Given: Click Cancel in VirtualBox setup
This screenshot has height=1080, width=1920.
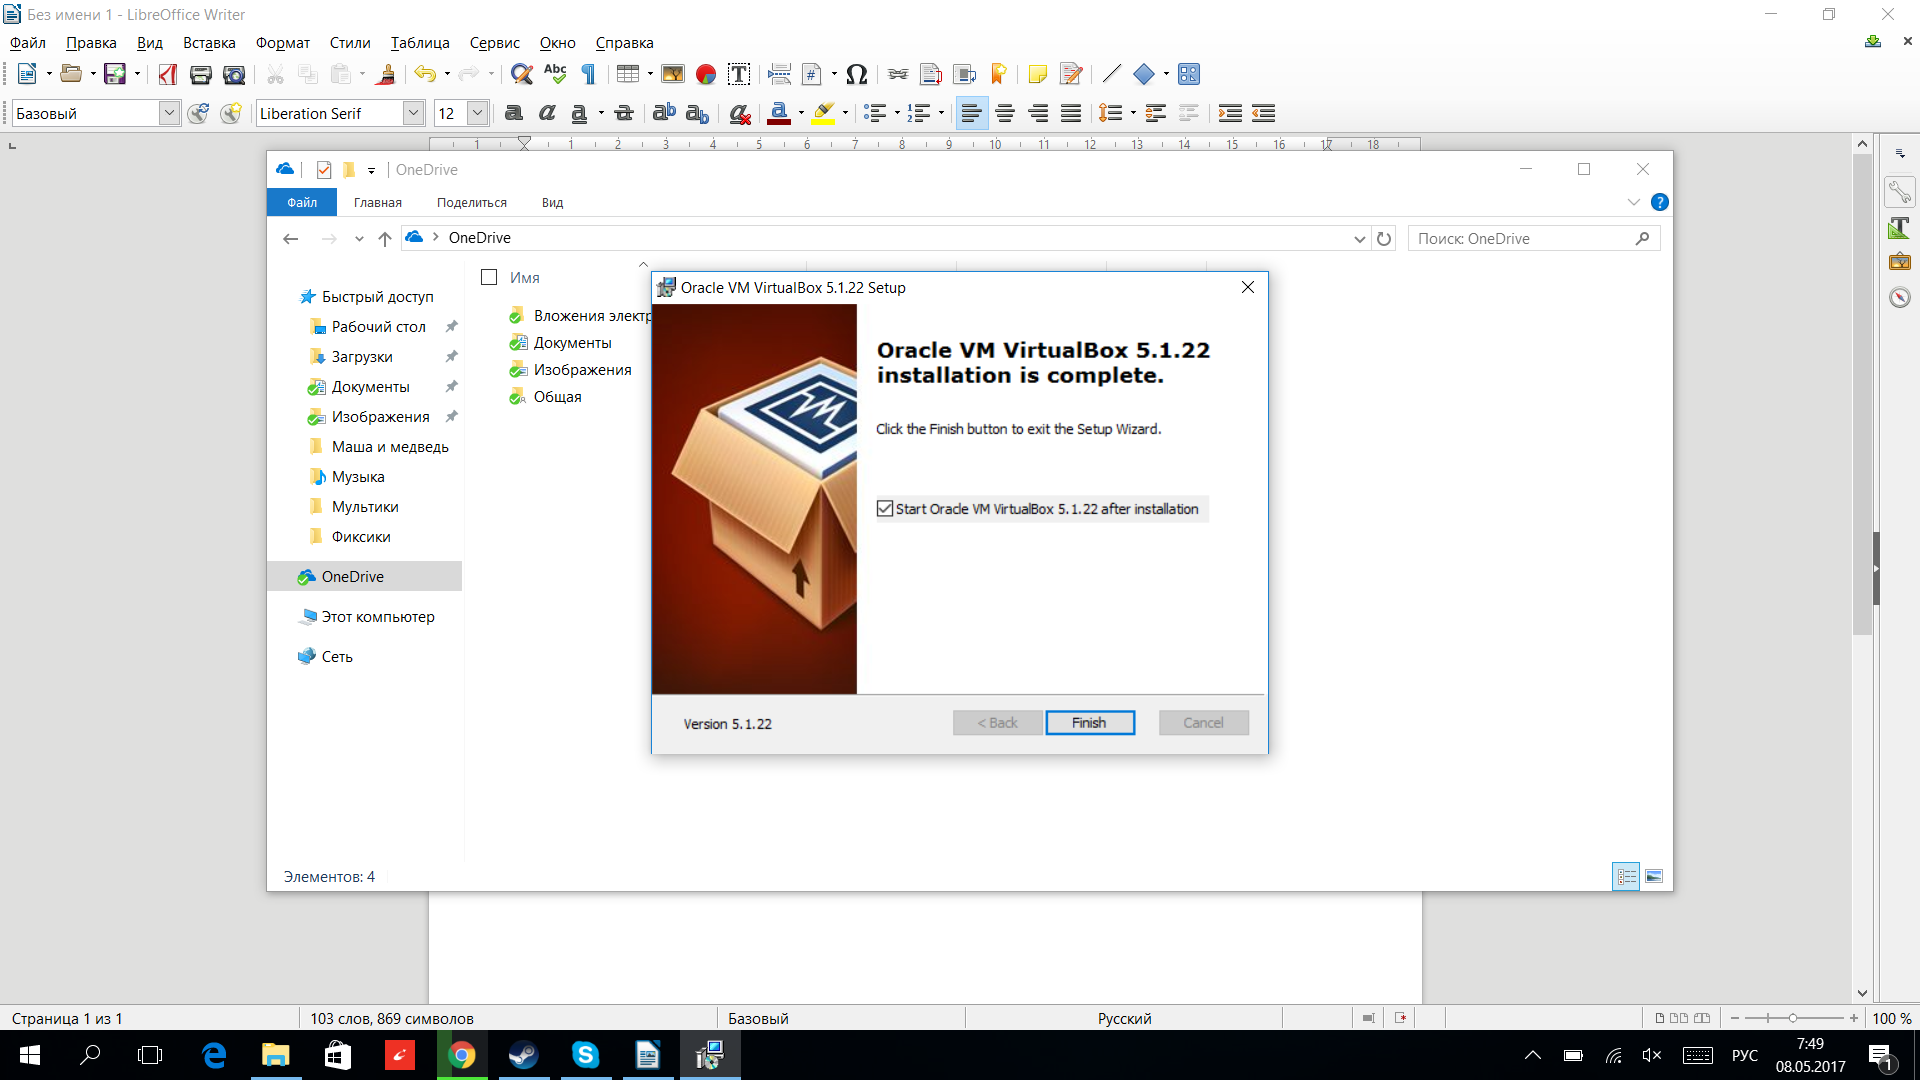Looking at the screenshot, I should (1203, 723).
